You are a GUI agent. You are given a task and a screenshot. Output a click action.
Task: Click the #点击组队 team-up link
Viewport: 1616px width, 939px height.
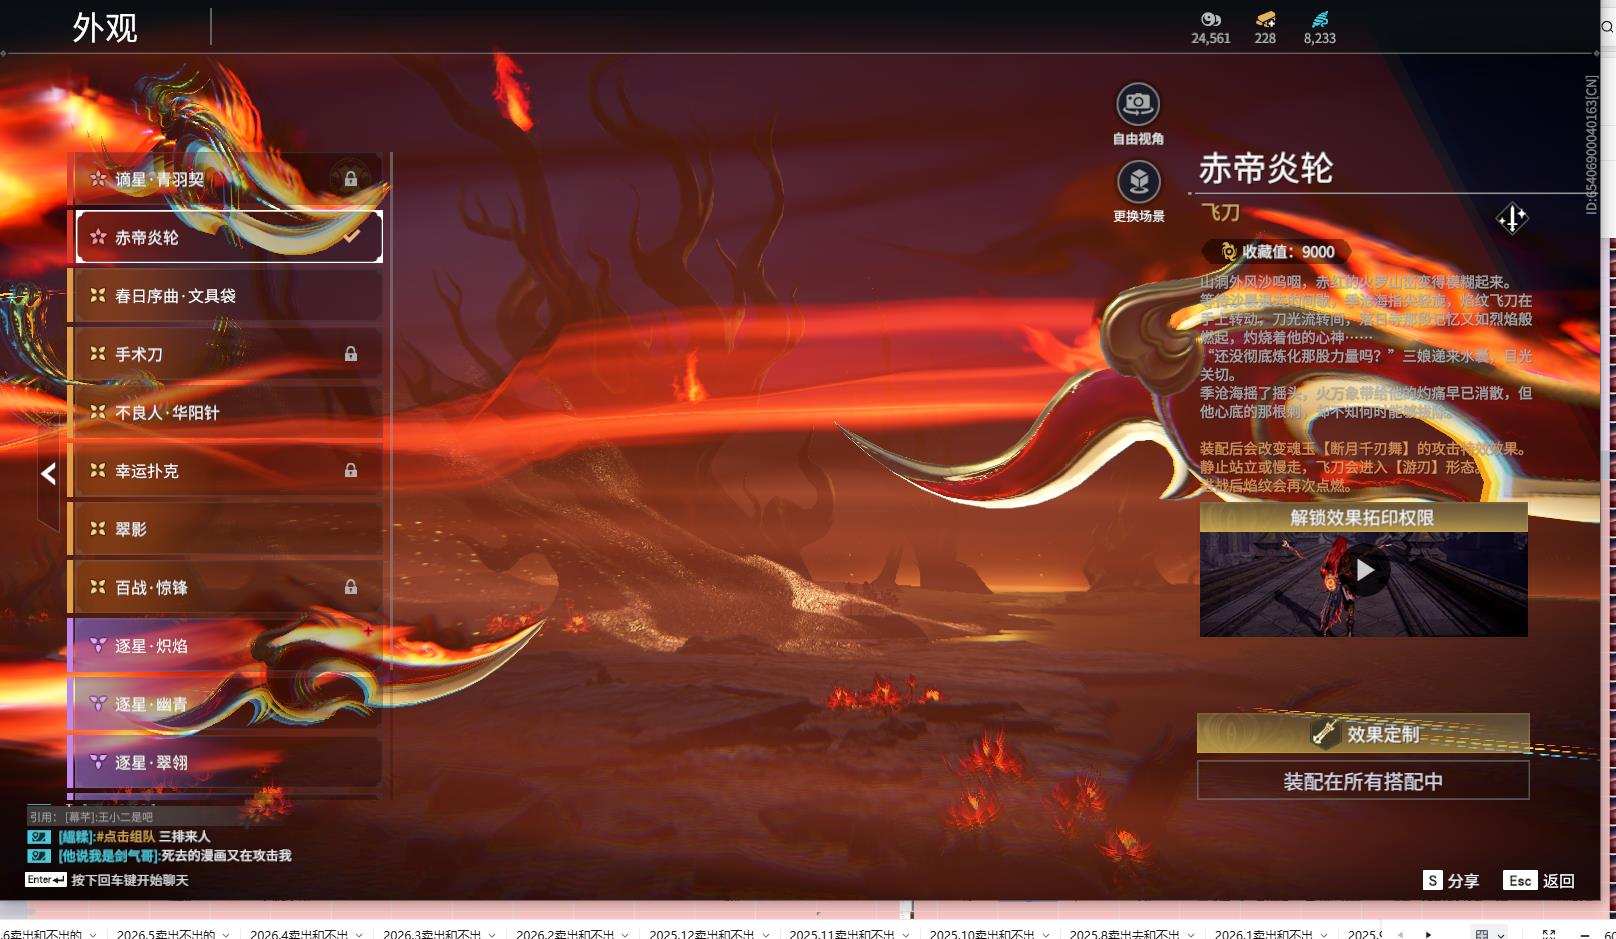(x=125, y=837)
